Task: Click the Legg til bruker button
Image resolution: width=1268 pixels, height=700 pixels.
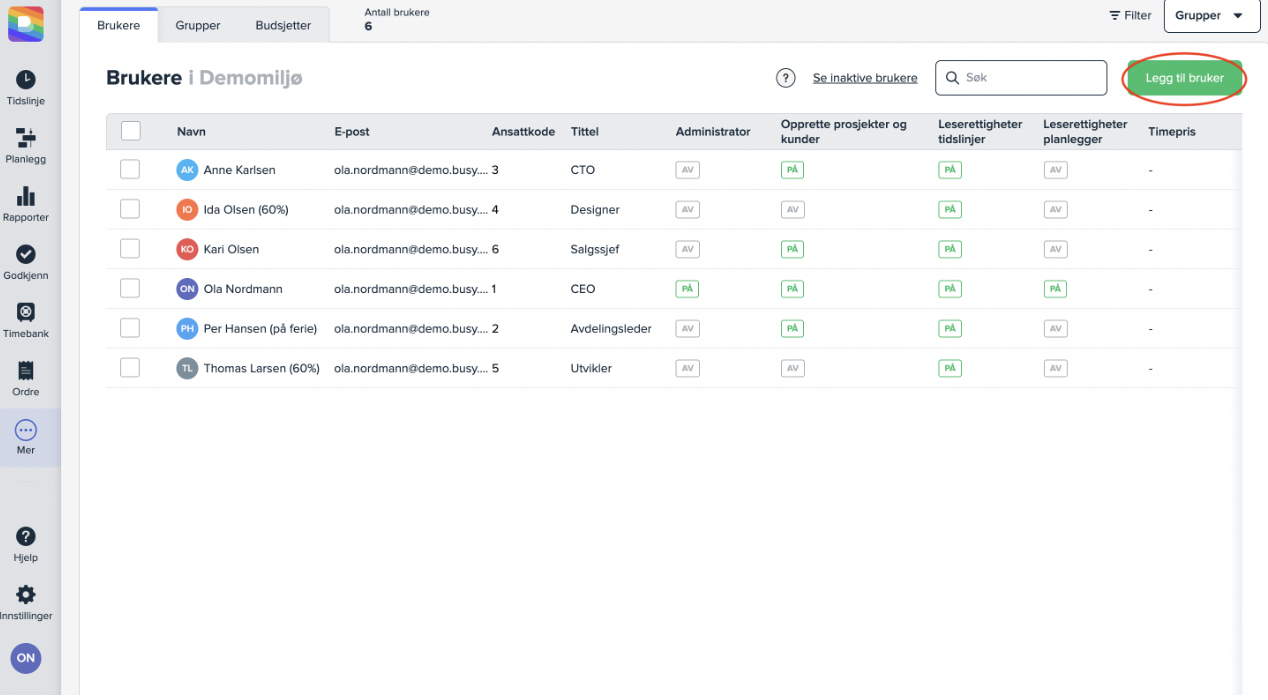Action: pos(1184,78)
